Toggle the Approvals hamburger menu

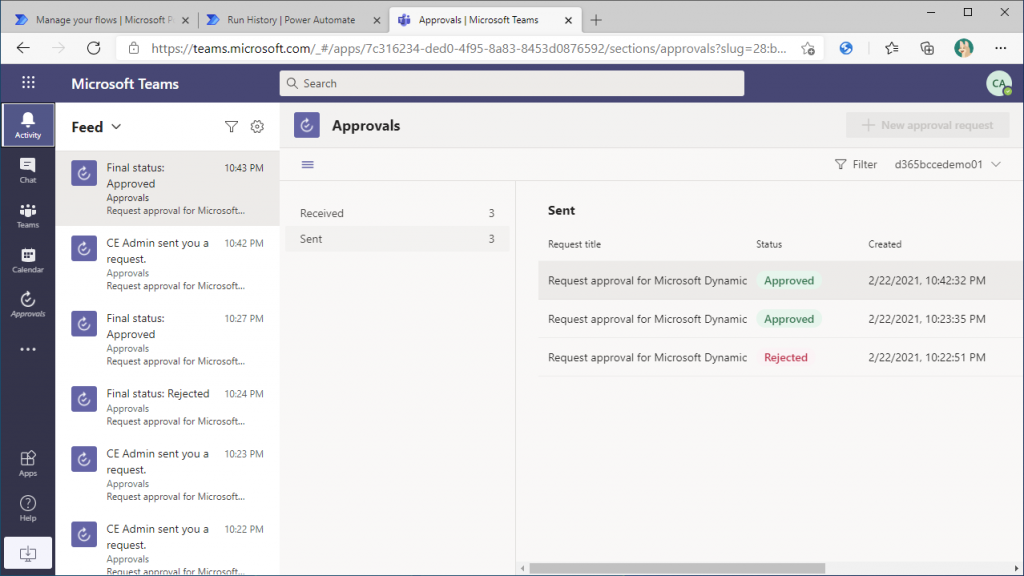tap(308, 165)
